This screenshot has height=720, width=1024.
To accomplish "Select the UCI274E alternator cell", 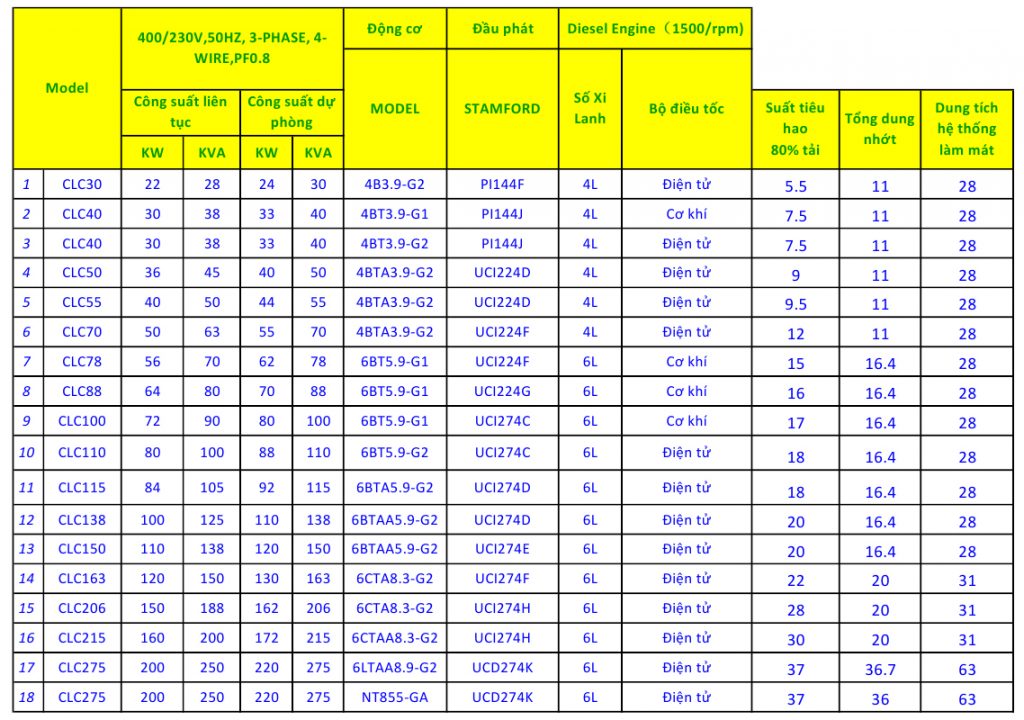I will pos(501,548).
